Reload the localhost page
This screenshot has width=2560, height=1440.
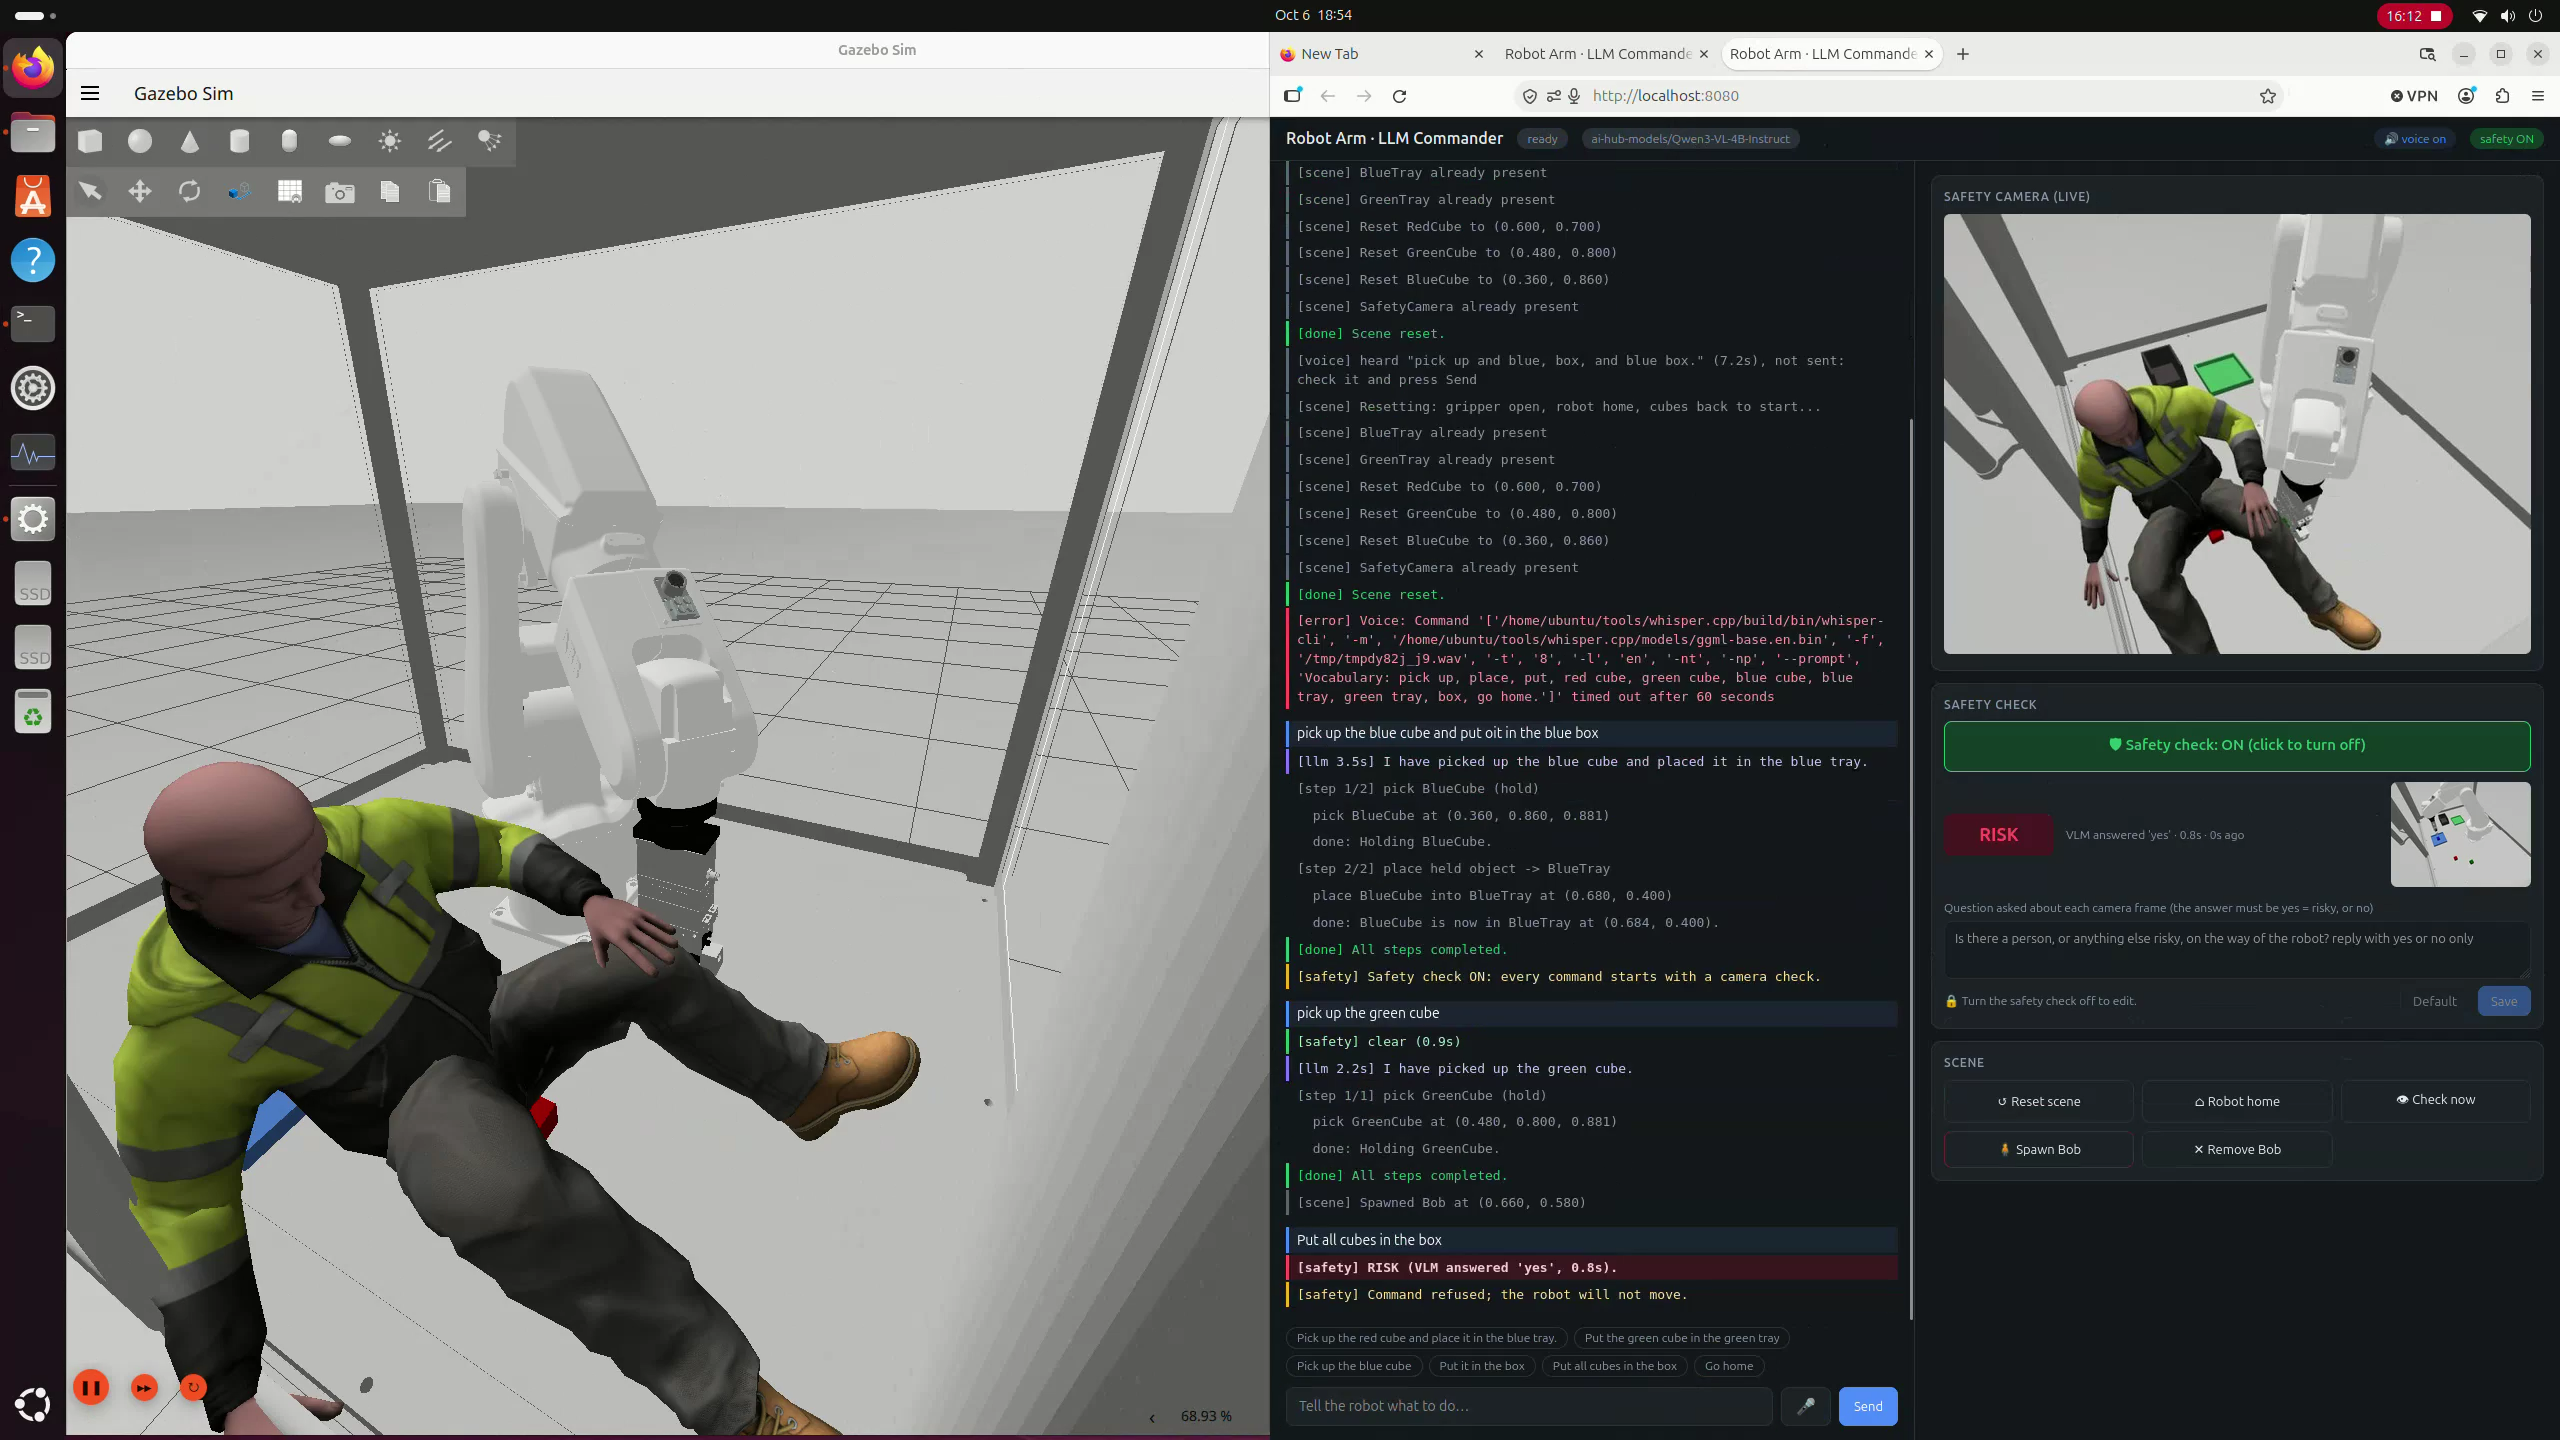tap(1400, 96)
